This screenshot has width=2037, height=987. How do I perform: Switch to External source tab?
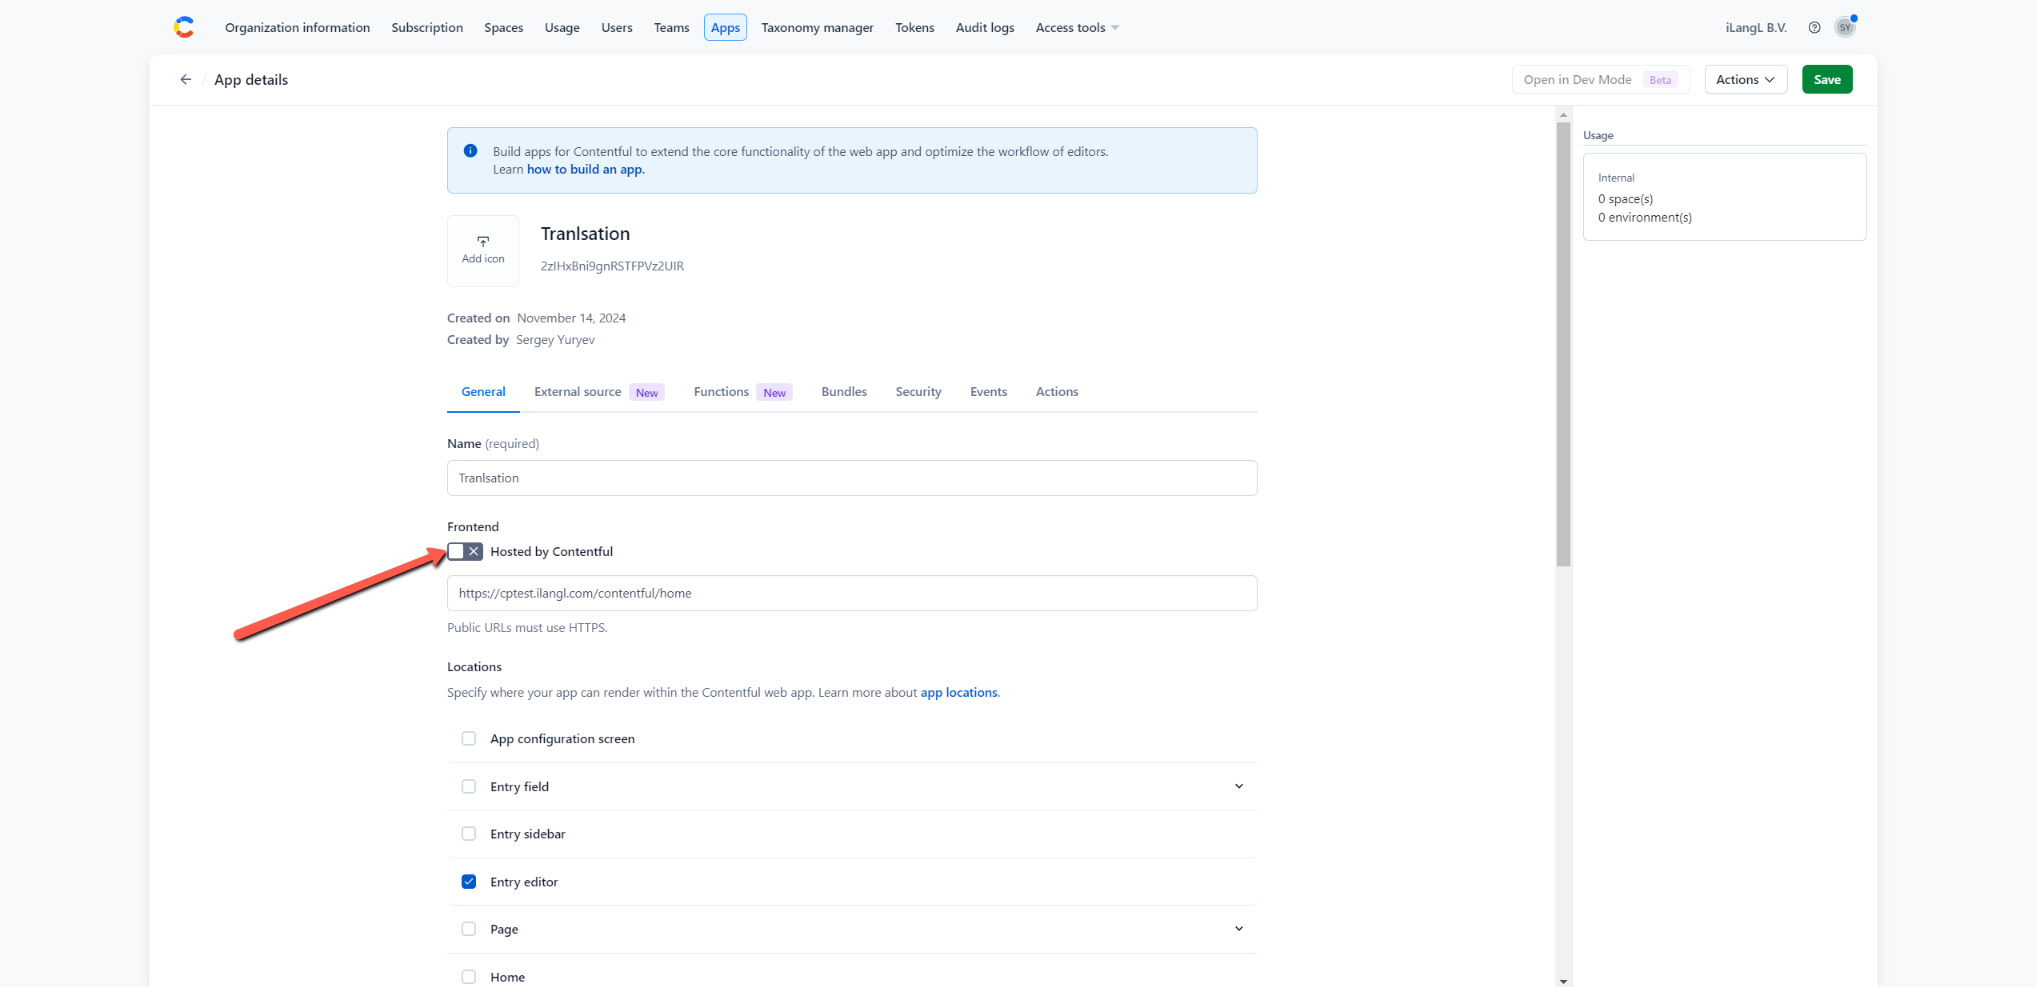pyautogui.click(x=599, y=392)
